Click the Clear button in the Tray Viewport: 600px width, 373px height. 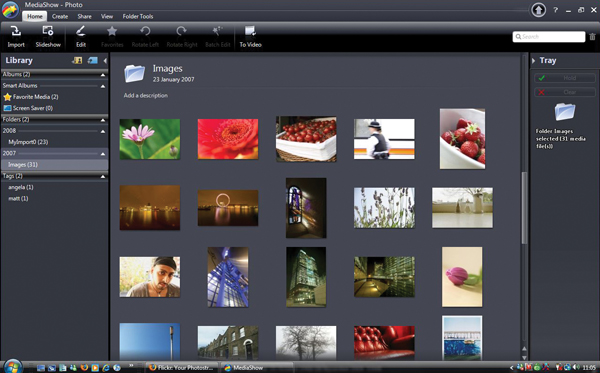tap(565, 92)
